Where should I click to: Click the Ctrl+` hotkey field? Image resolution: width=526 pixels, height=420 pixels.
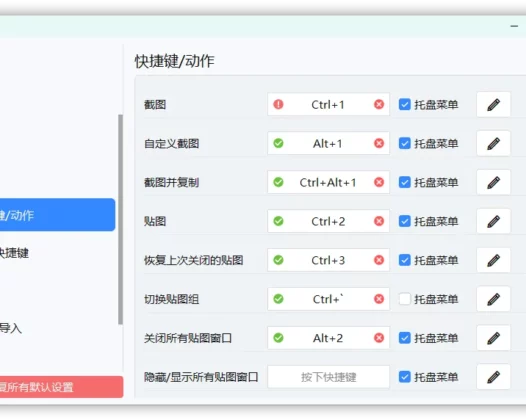[328, 299]
